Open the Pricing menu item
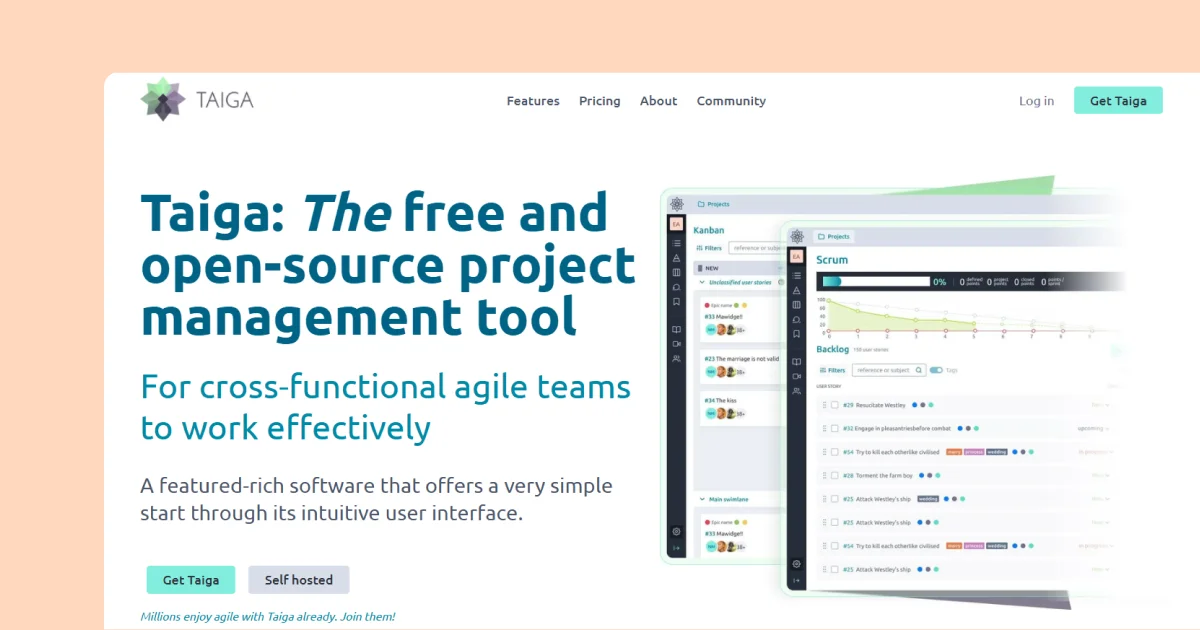This screenshot has width=1200, height=630. [x=599, y=101]
